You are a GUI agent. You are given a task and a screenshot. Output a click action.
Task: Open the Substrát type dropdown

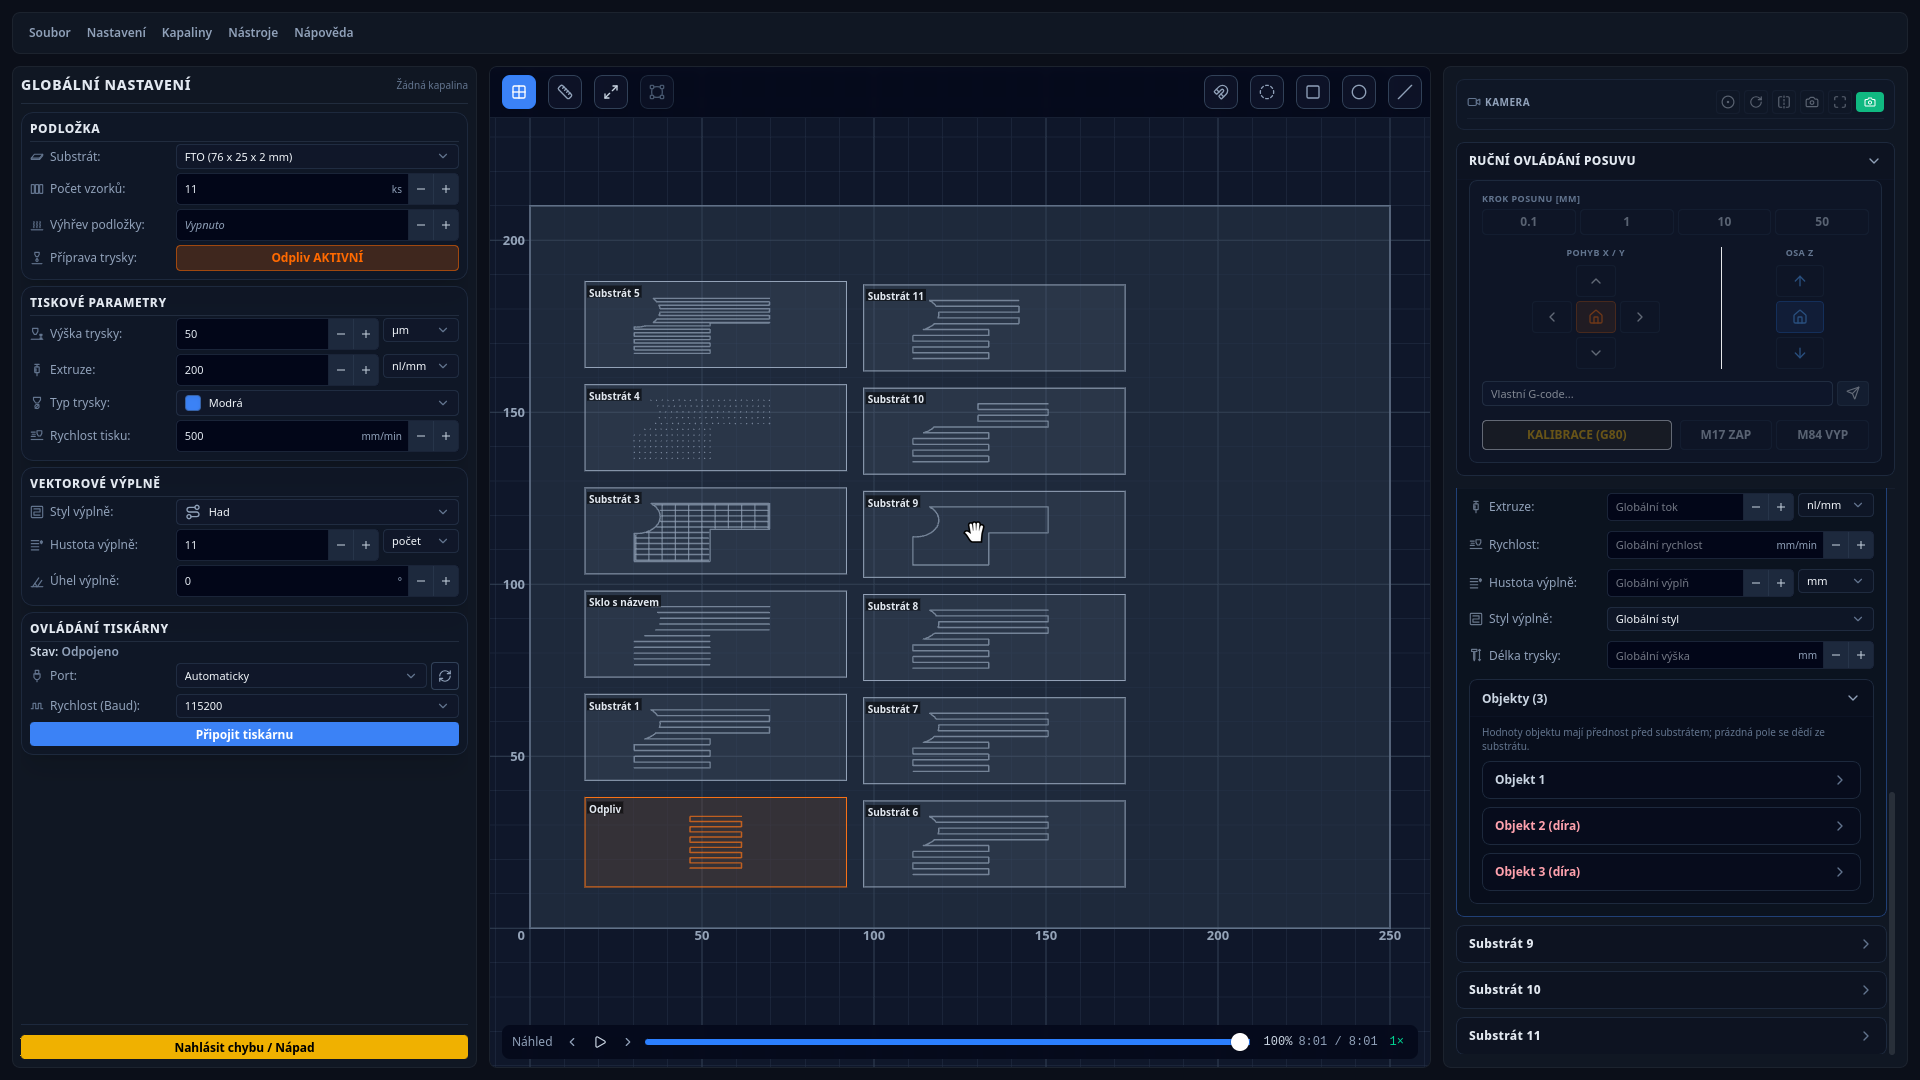coord(317,157)
